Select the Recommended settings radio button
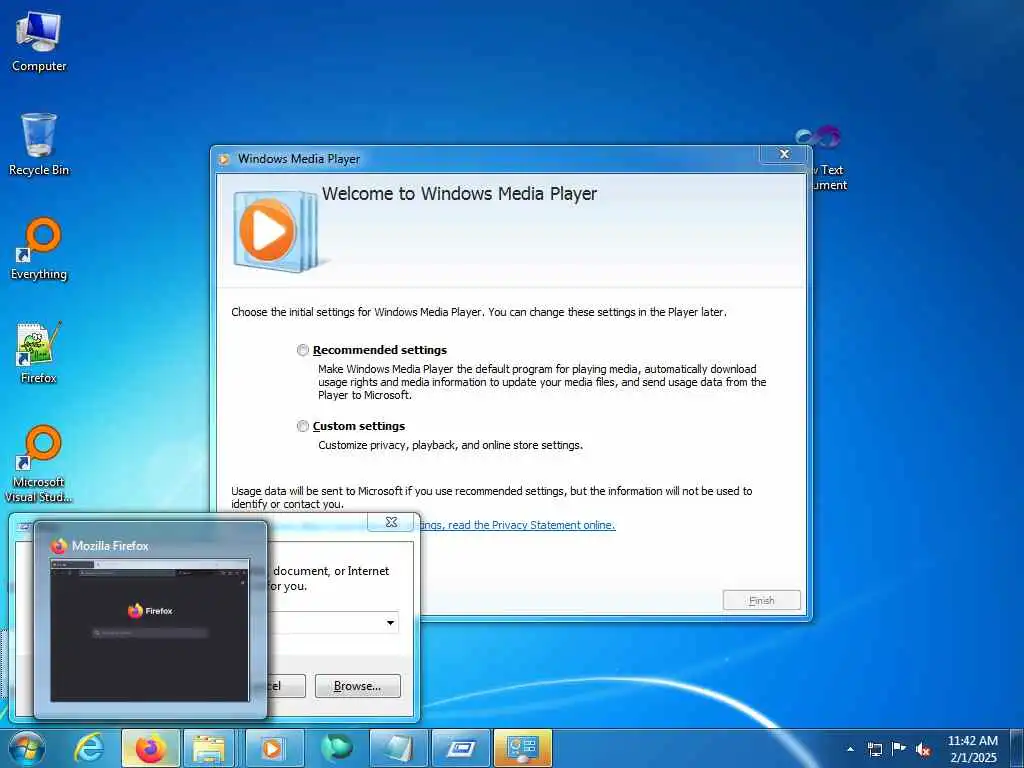This screenshot has width=1024, height=768. [303, 350]
